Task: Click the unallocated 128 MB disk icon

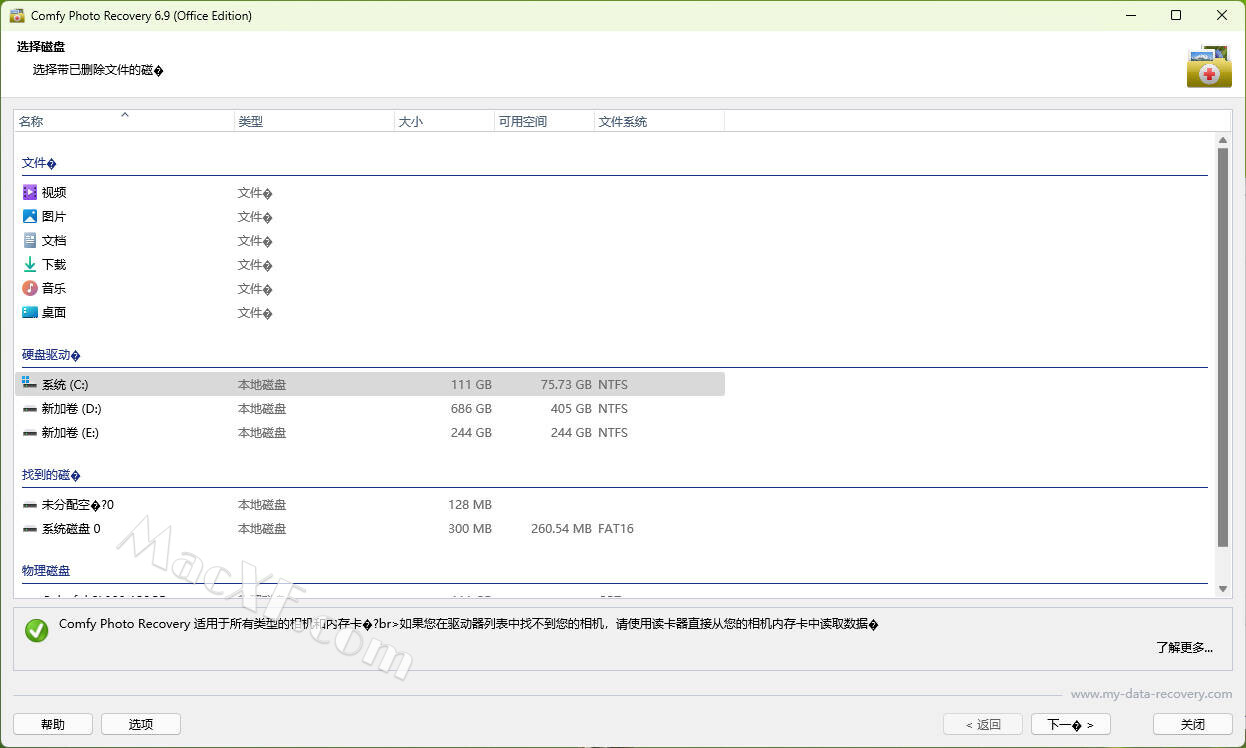Action: (30, 504)
